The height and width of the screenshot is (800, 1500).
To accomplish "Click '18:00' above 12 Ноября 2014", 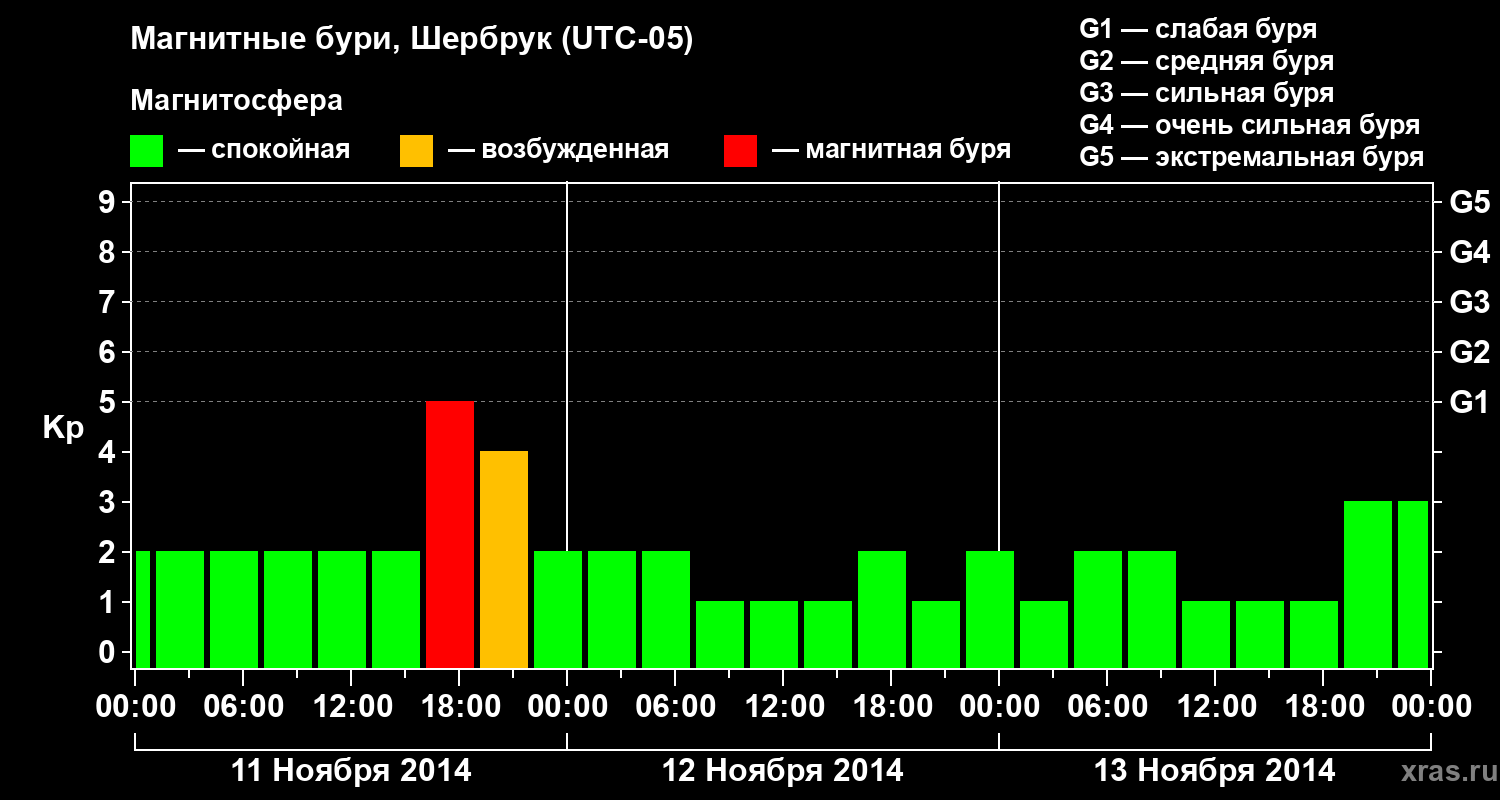I will tap(891, 707).
